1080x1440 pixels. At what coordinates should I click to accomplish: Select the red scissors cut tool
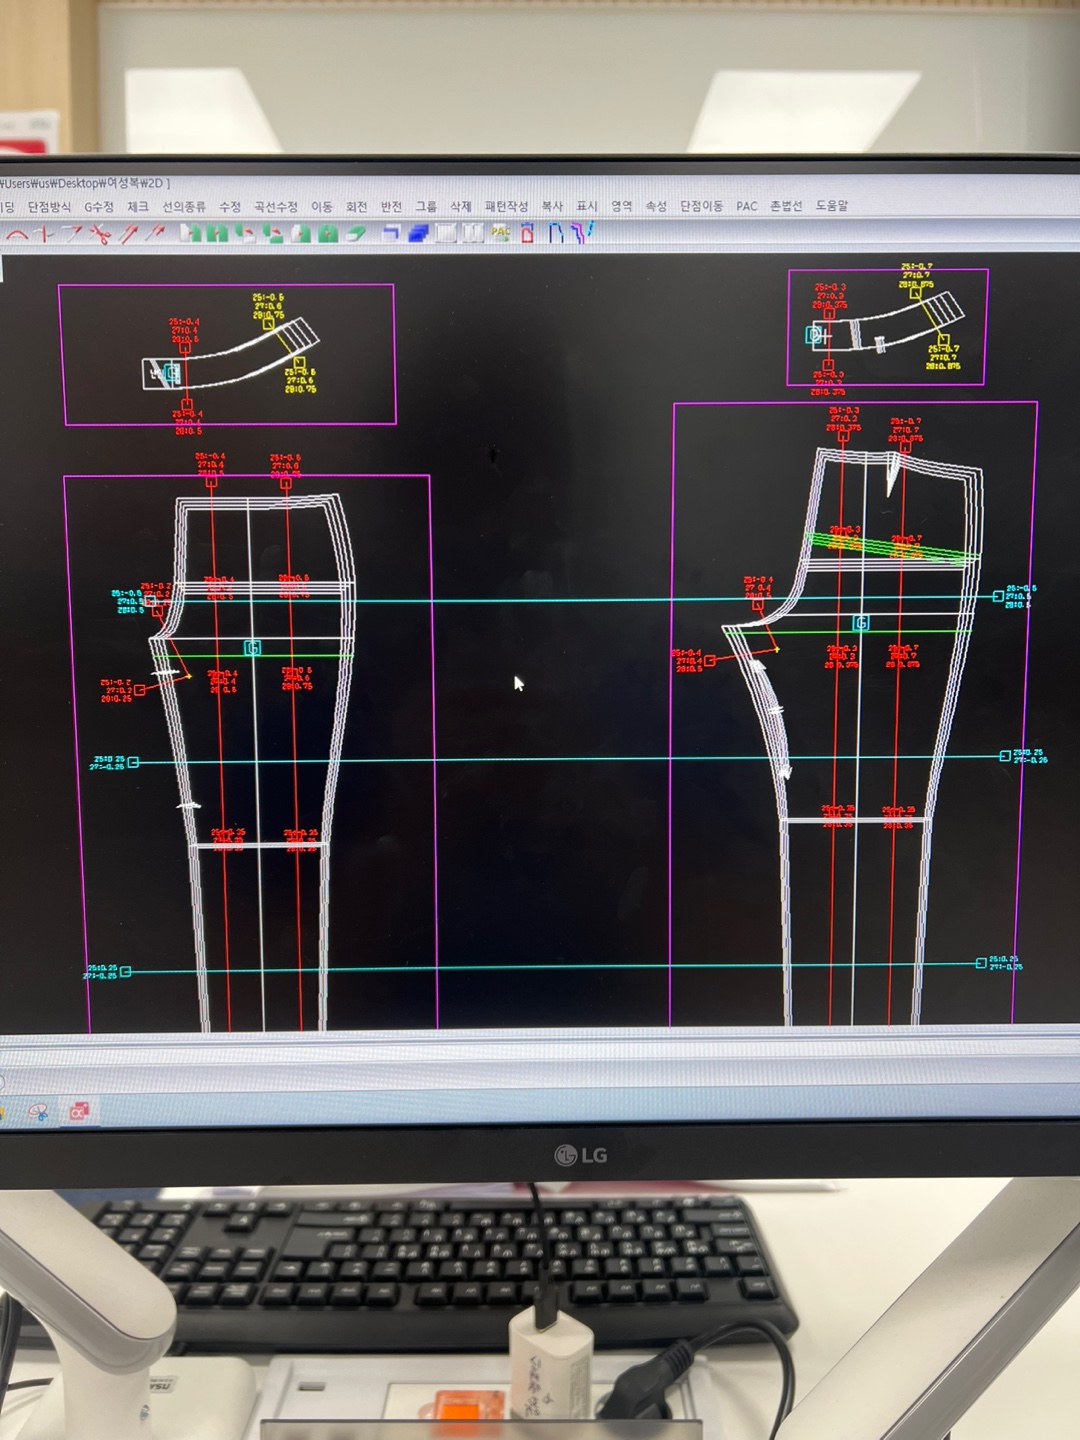[x=99, y=234]
